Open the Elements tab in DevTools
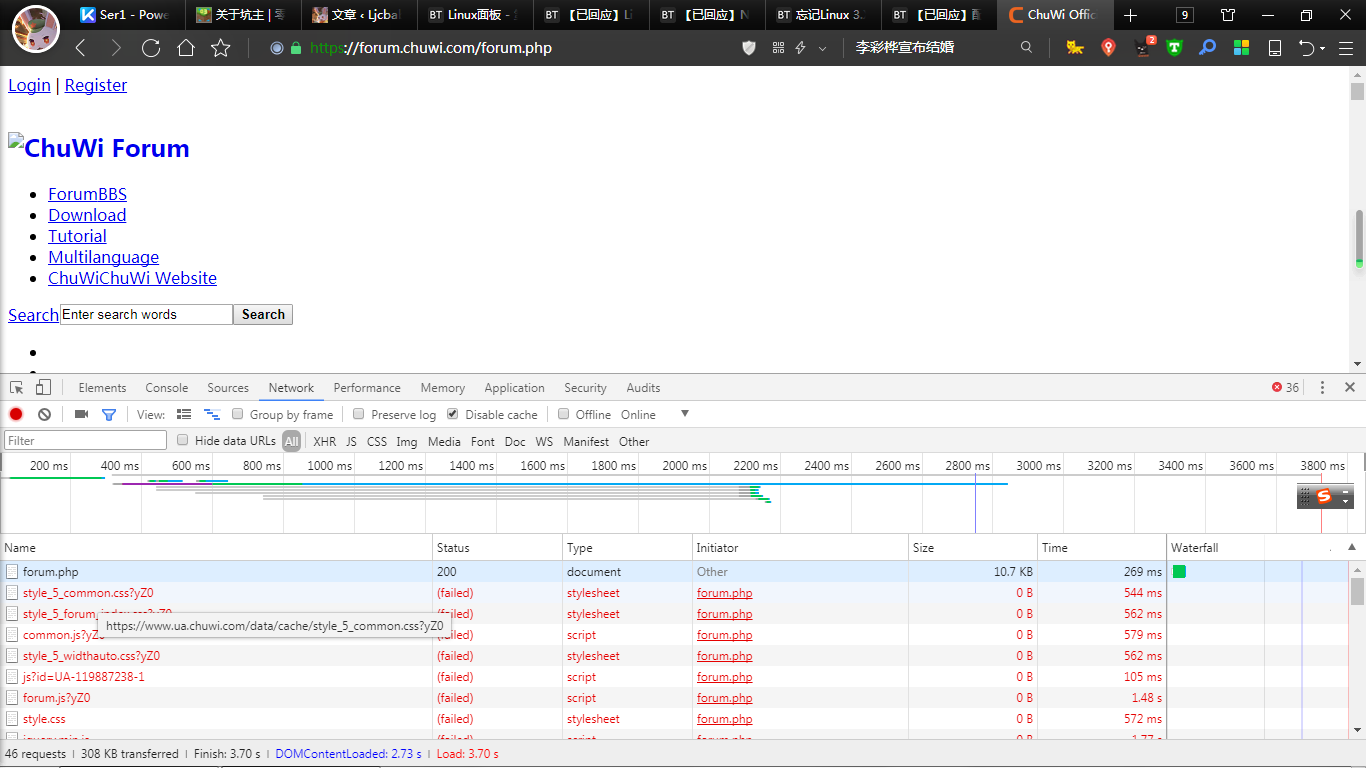This screenshot has width=1366, height=768. click(x=102, y=388)
